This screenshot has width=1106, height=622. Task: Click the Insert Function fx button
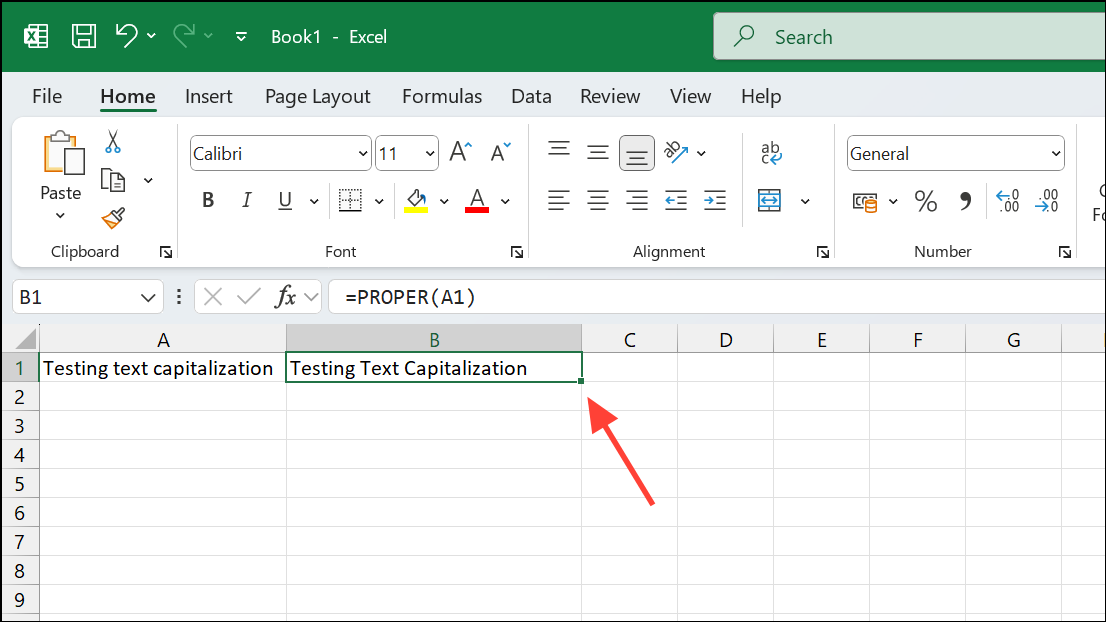coord(287,296)
